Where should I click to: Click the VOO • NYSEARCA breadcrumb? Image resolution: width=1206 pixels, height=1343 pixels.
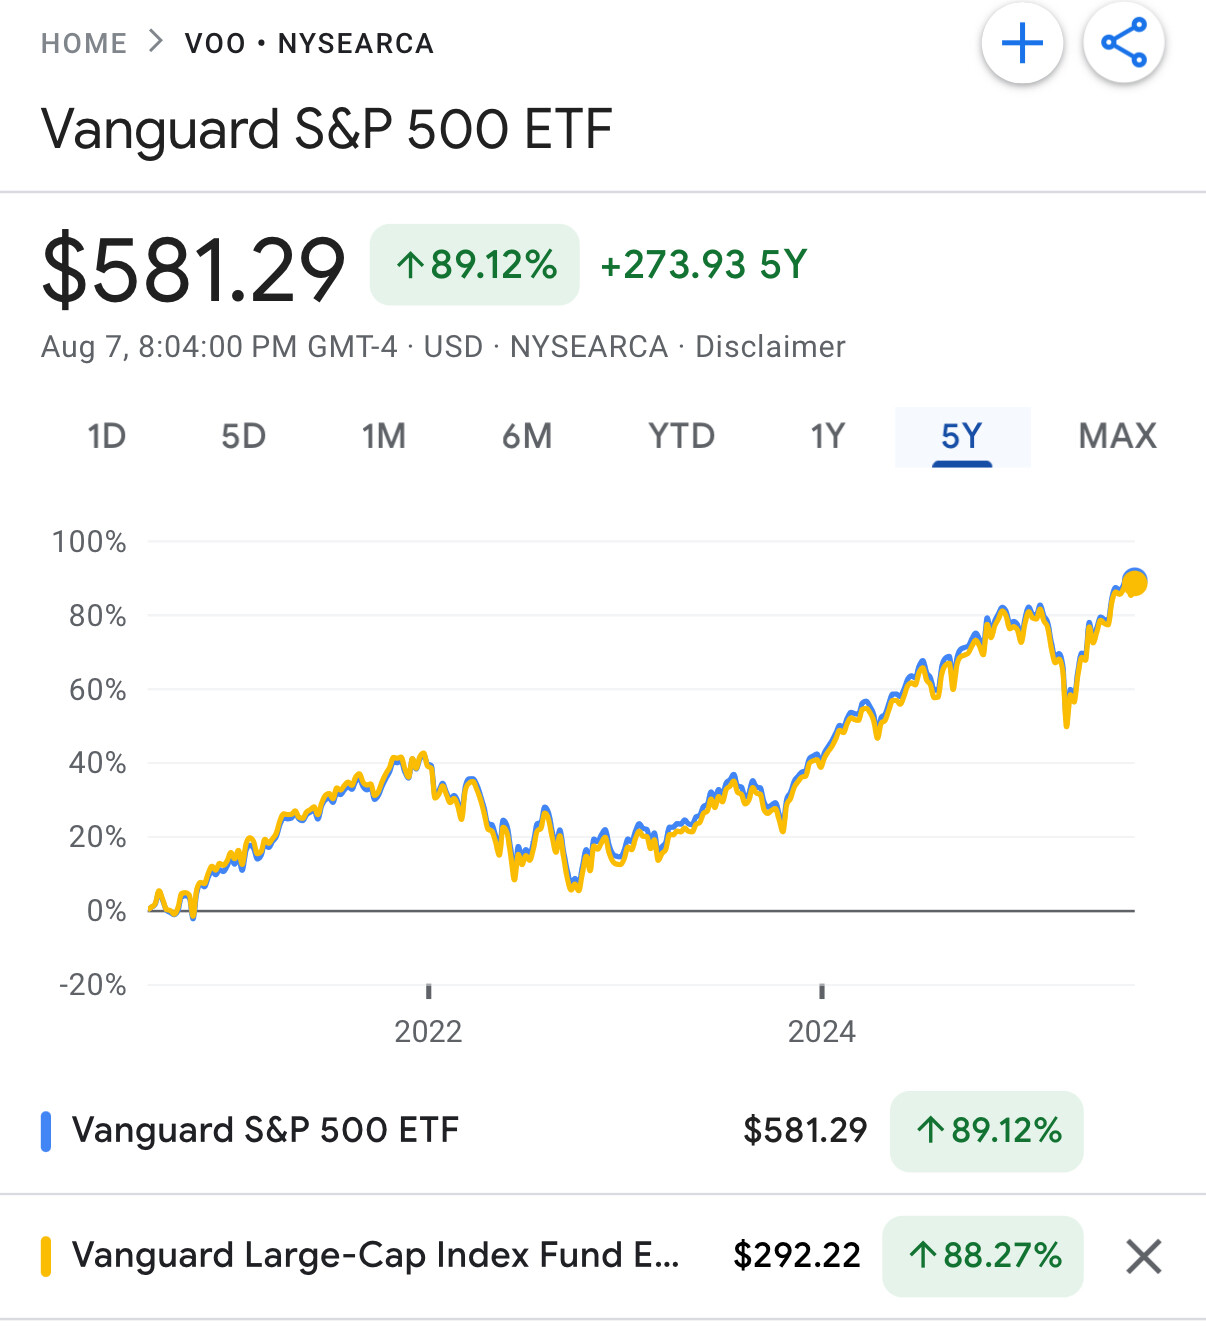click(309, 44)
